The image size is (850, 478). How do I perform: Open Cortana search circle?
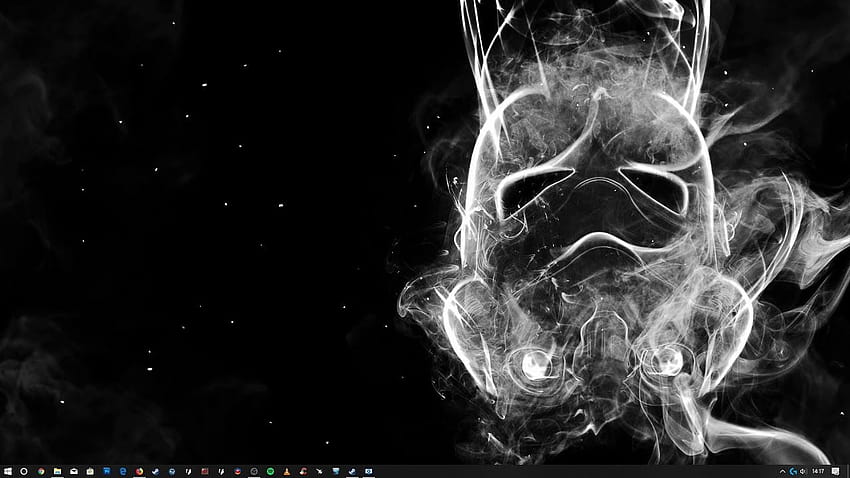(24, 471)
